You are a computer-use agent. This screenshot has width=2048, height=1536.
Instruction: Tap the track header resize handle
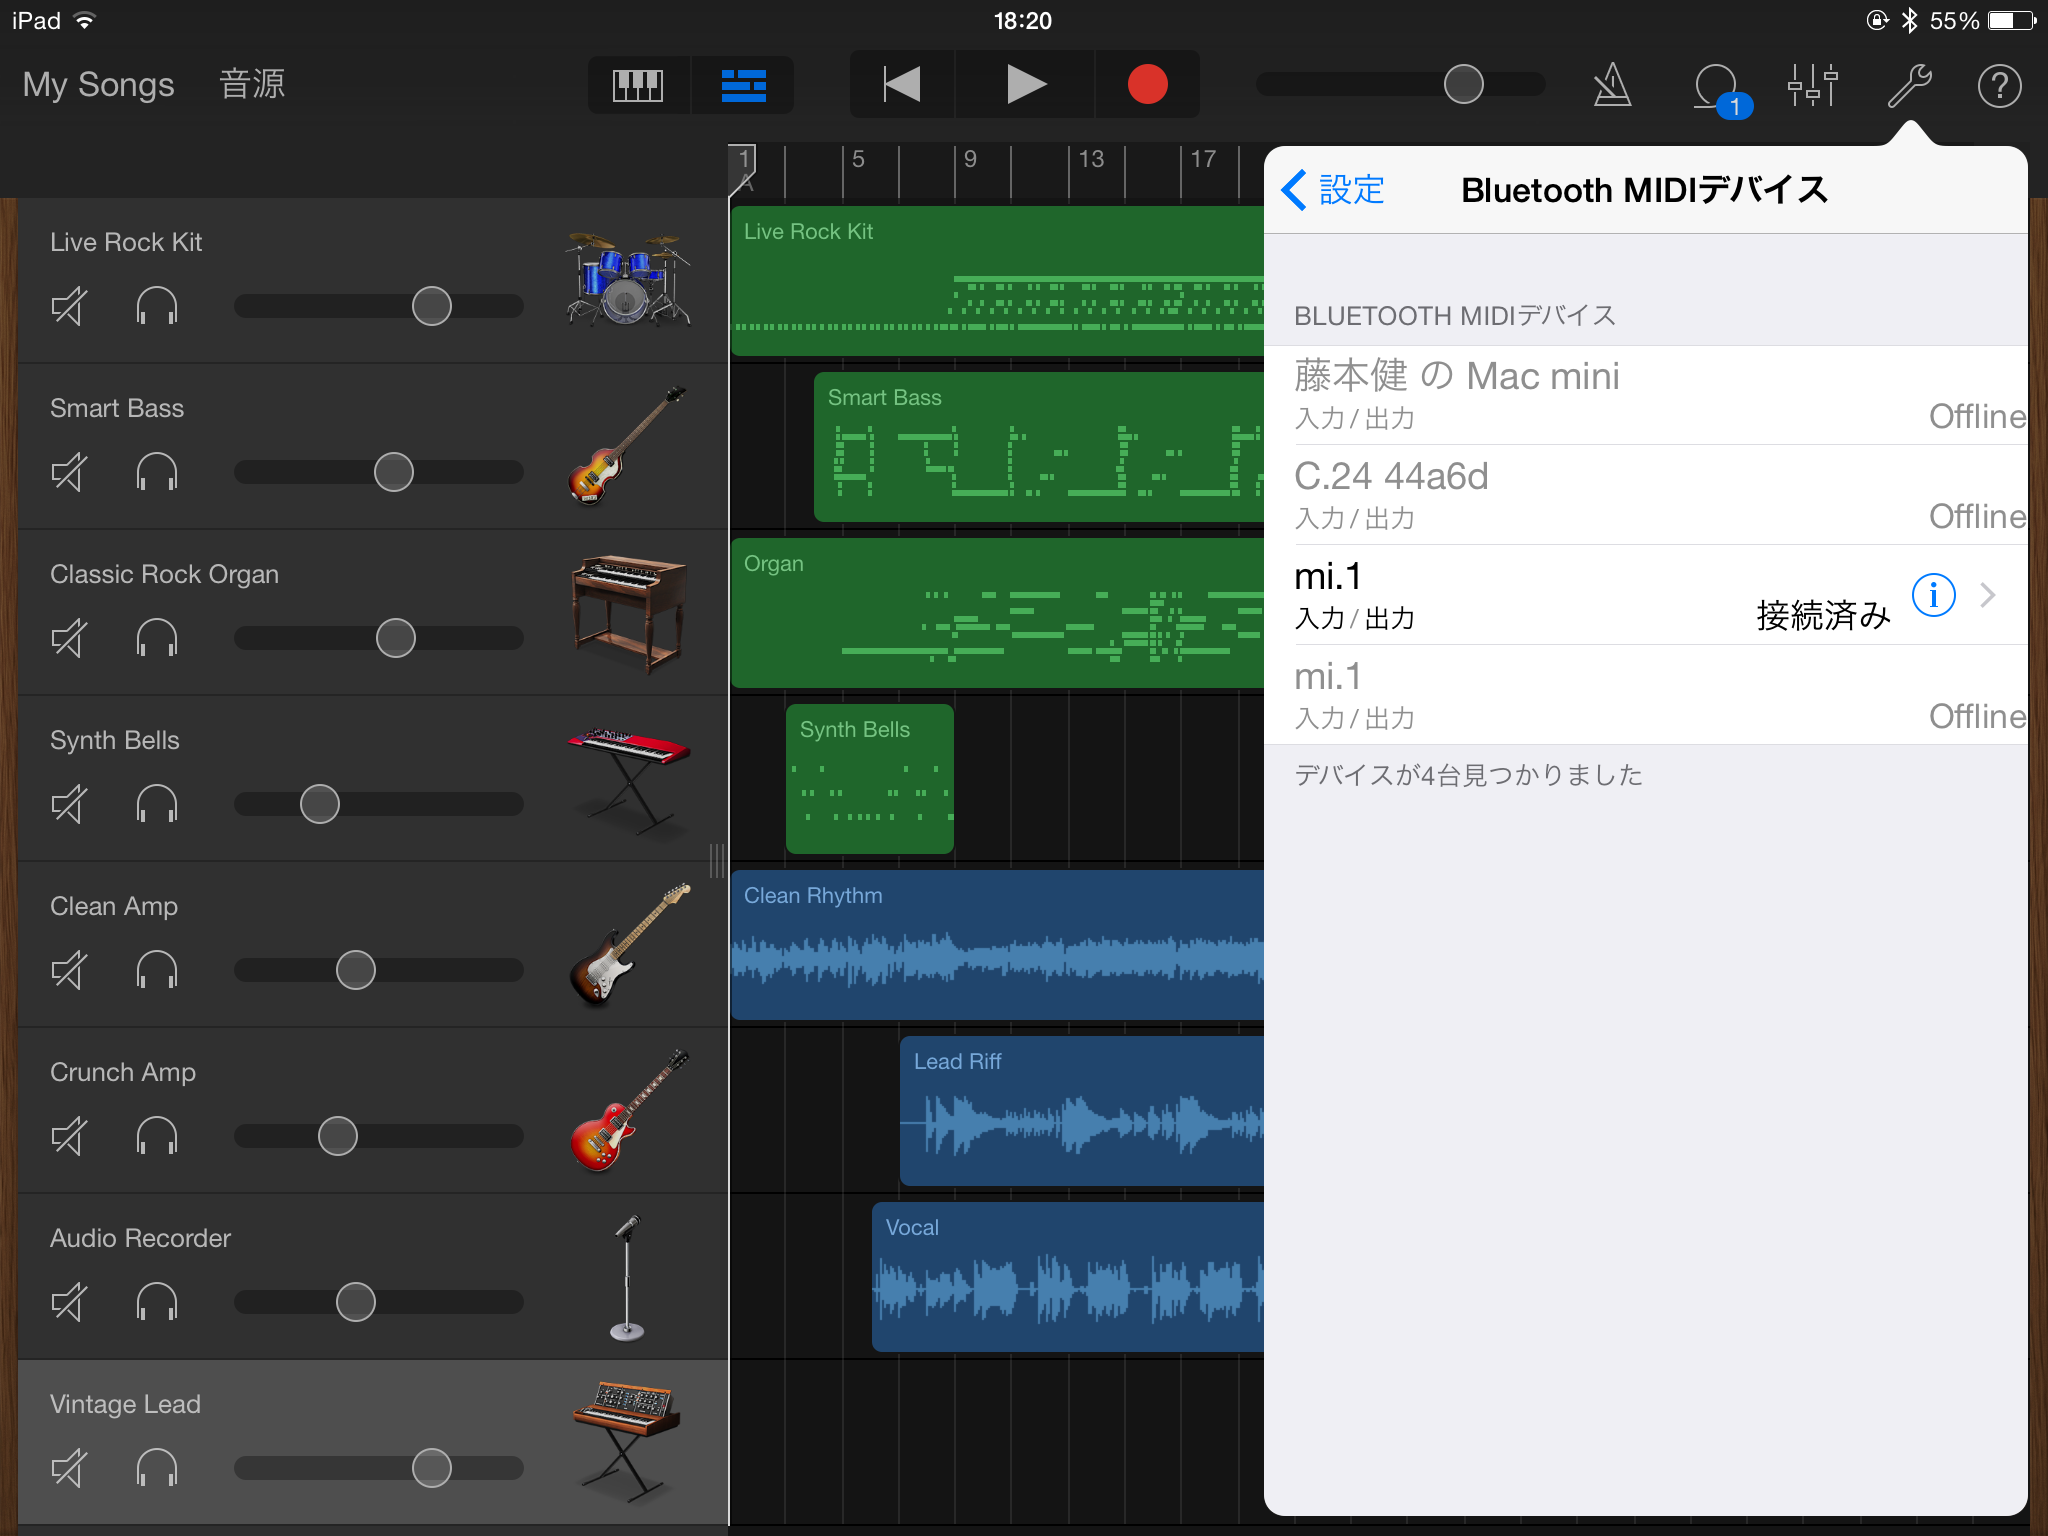click(x=717, y=861)
